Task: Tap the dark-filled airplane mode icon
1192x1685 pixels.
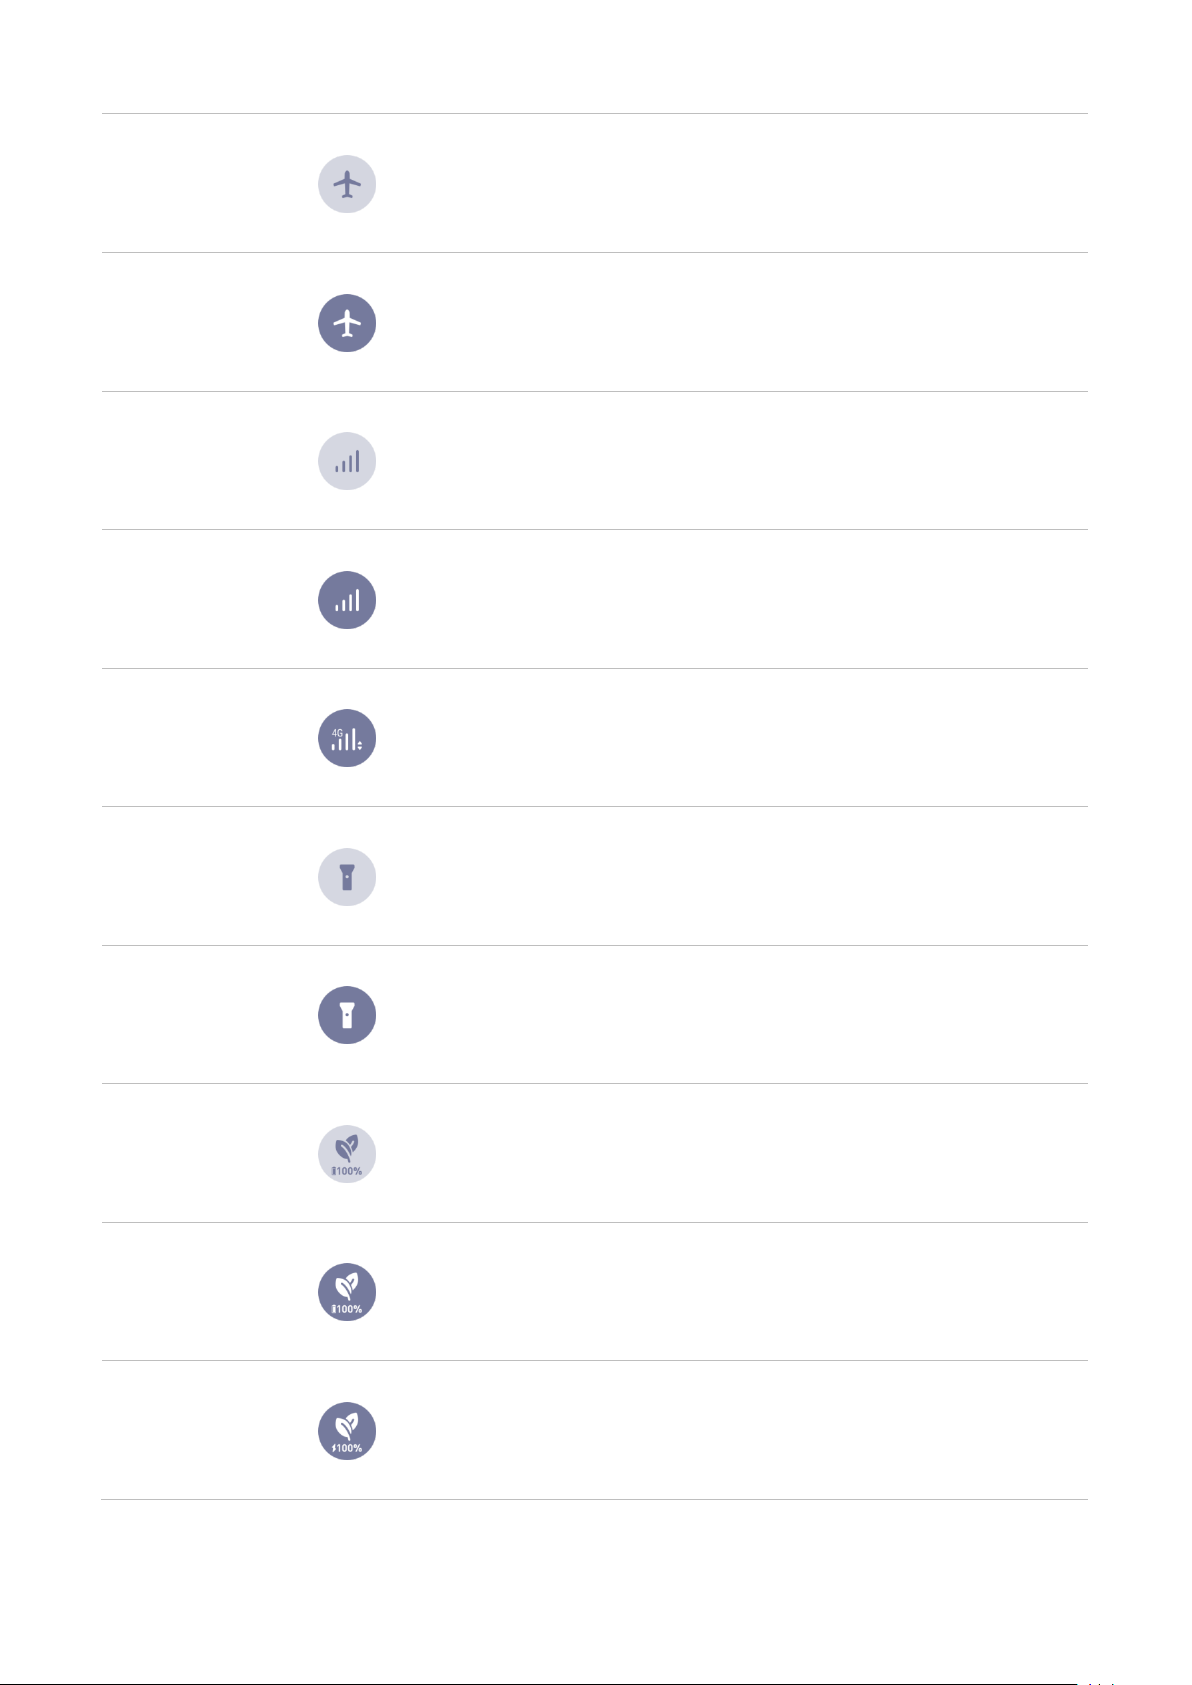Action: (x=347, y=323)
